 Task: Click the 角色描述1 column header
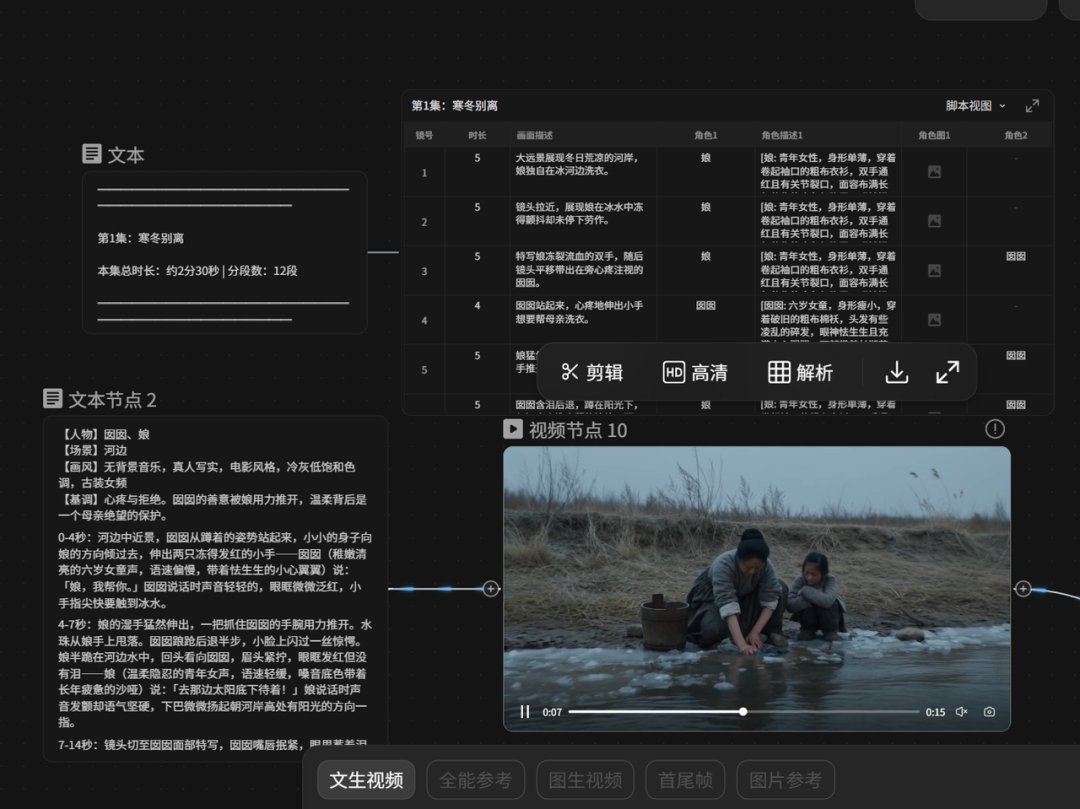coord(782,136)
